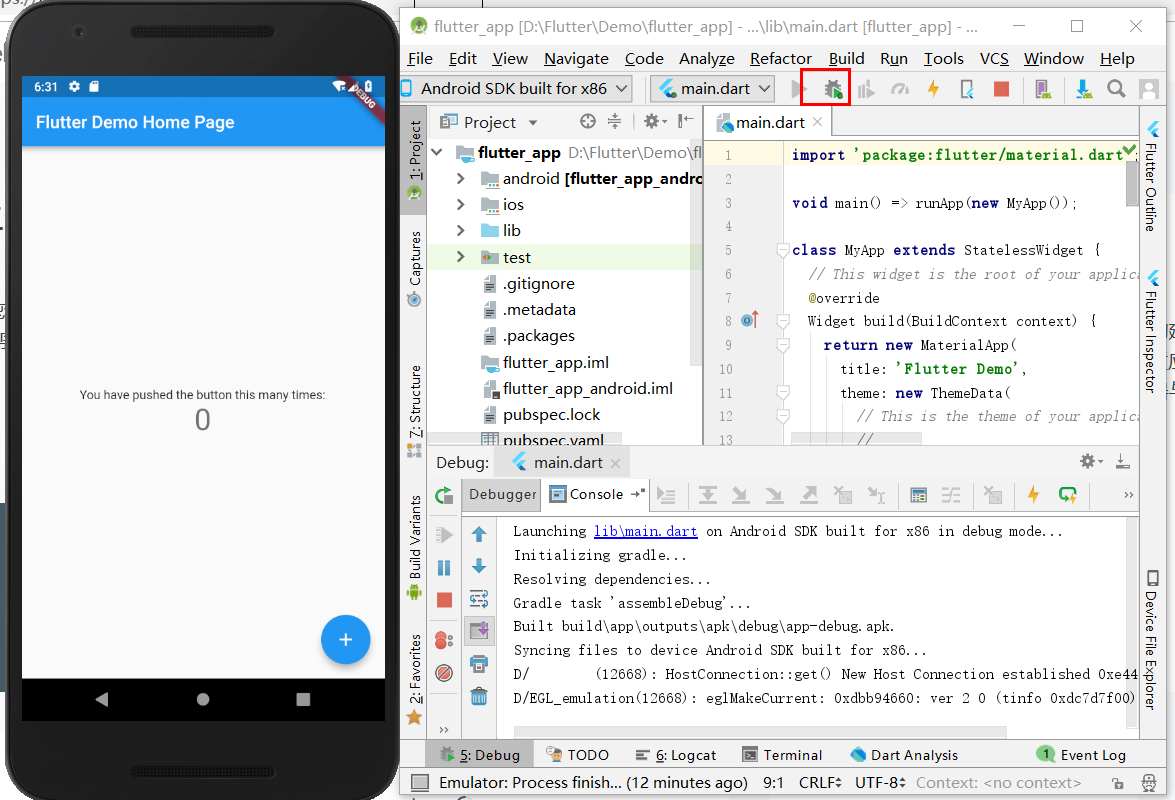
Task: Clear the console with the trash icon
Action: point(479,697)
